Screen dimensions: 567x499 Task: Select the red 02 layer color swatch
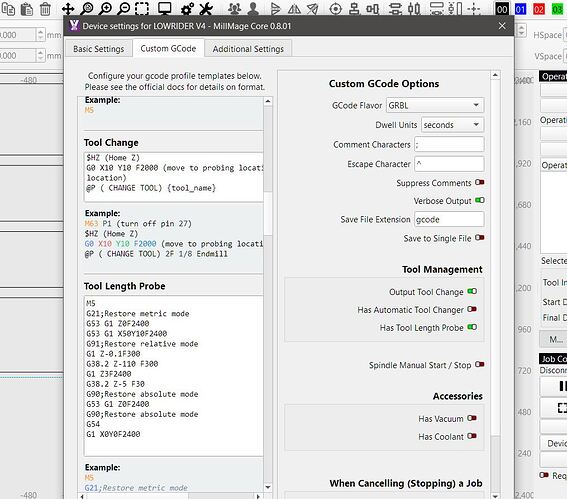[x=538, y=9]
